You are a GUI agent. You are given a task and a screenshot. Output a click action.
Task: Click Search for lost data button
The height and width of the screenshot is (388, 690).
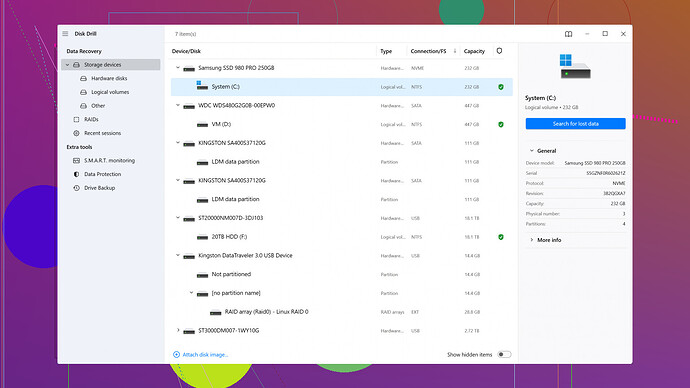575,124
